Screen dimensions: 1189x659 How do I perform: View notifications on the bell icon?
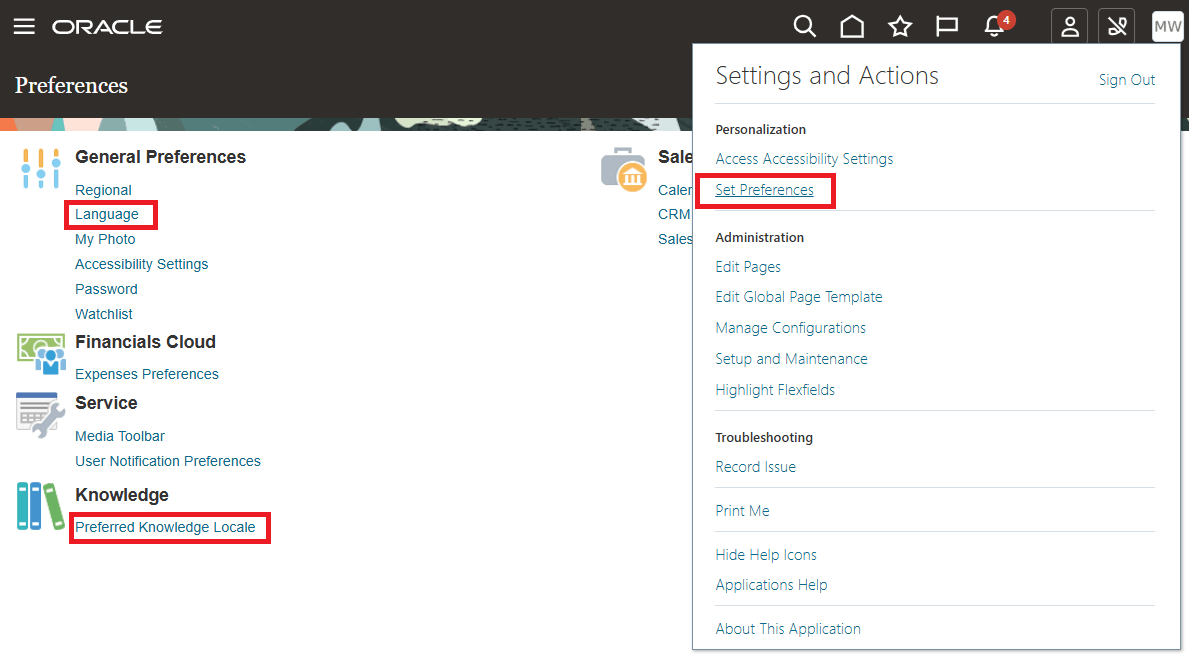click(x=993, y=28)
